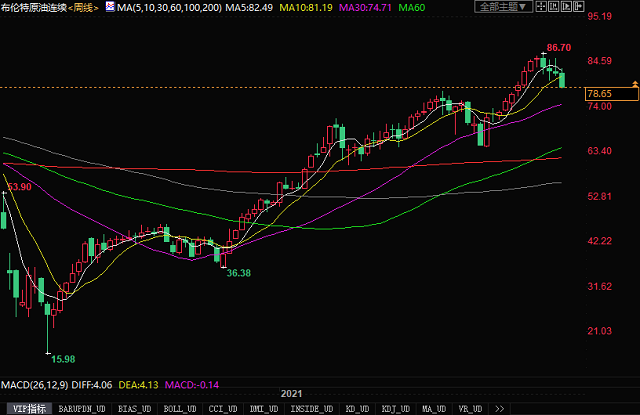640x415 pixels.
Task: Click the MACD(26,12,9) indicator label
Action: coord(35,384)
